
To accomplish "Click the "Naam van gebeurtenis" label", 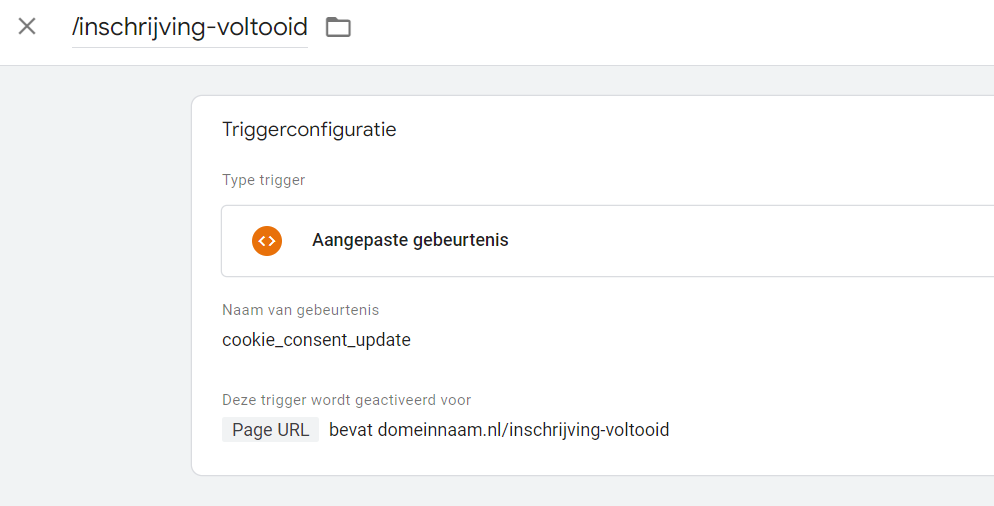I will pos(300,310).
